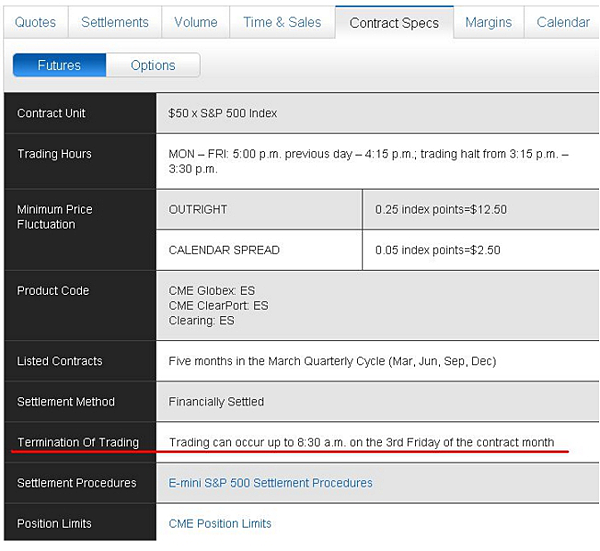
Task: Click the MON – FRI trading hours text
Action: [368, 161]
